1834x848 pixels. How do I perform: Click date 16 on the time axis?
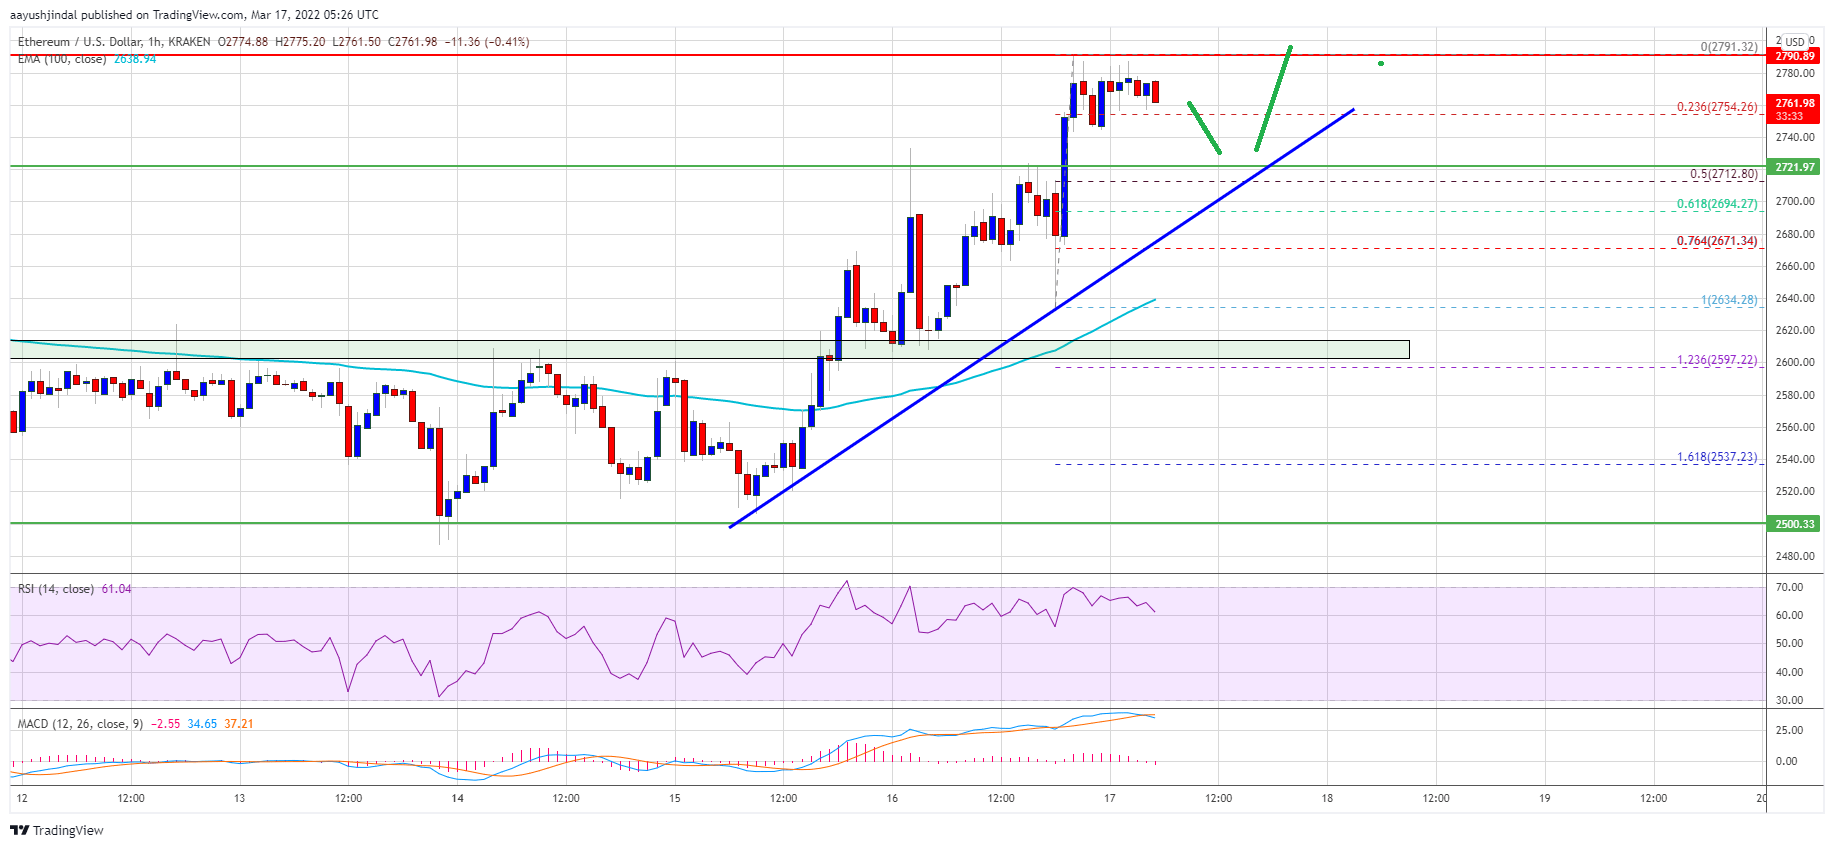892,798
